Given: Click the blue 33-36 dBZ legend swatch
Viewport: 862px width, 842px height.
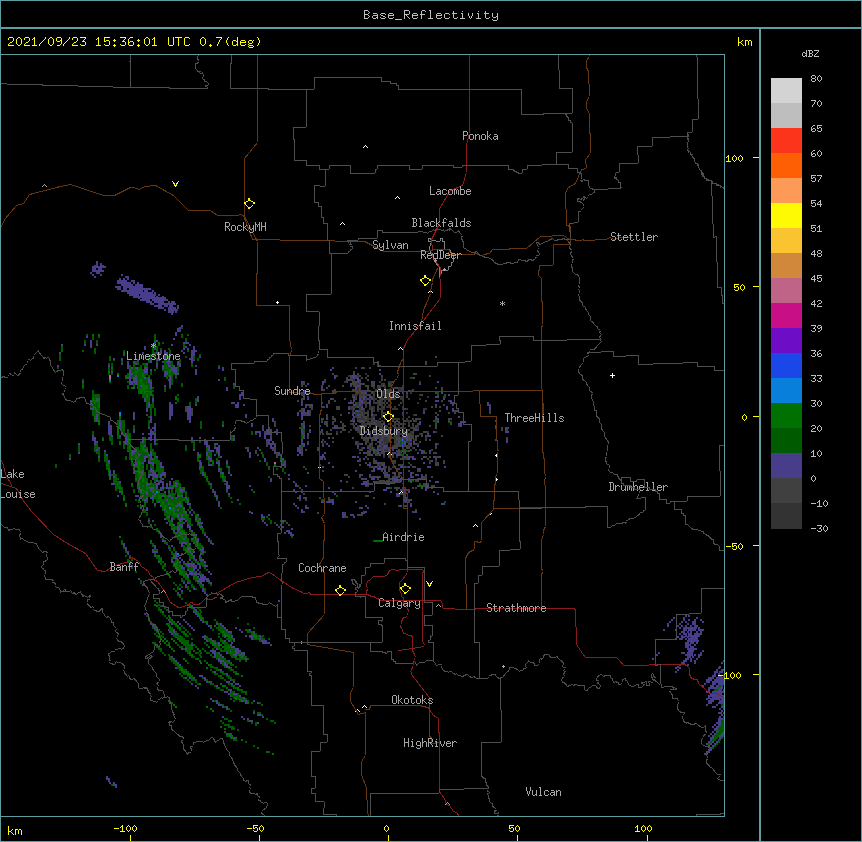Looking at the screenshot, I should (786, 365).
